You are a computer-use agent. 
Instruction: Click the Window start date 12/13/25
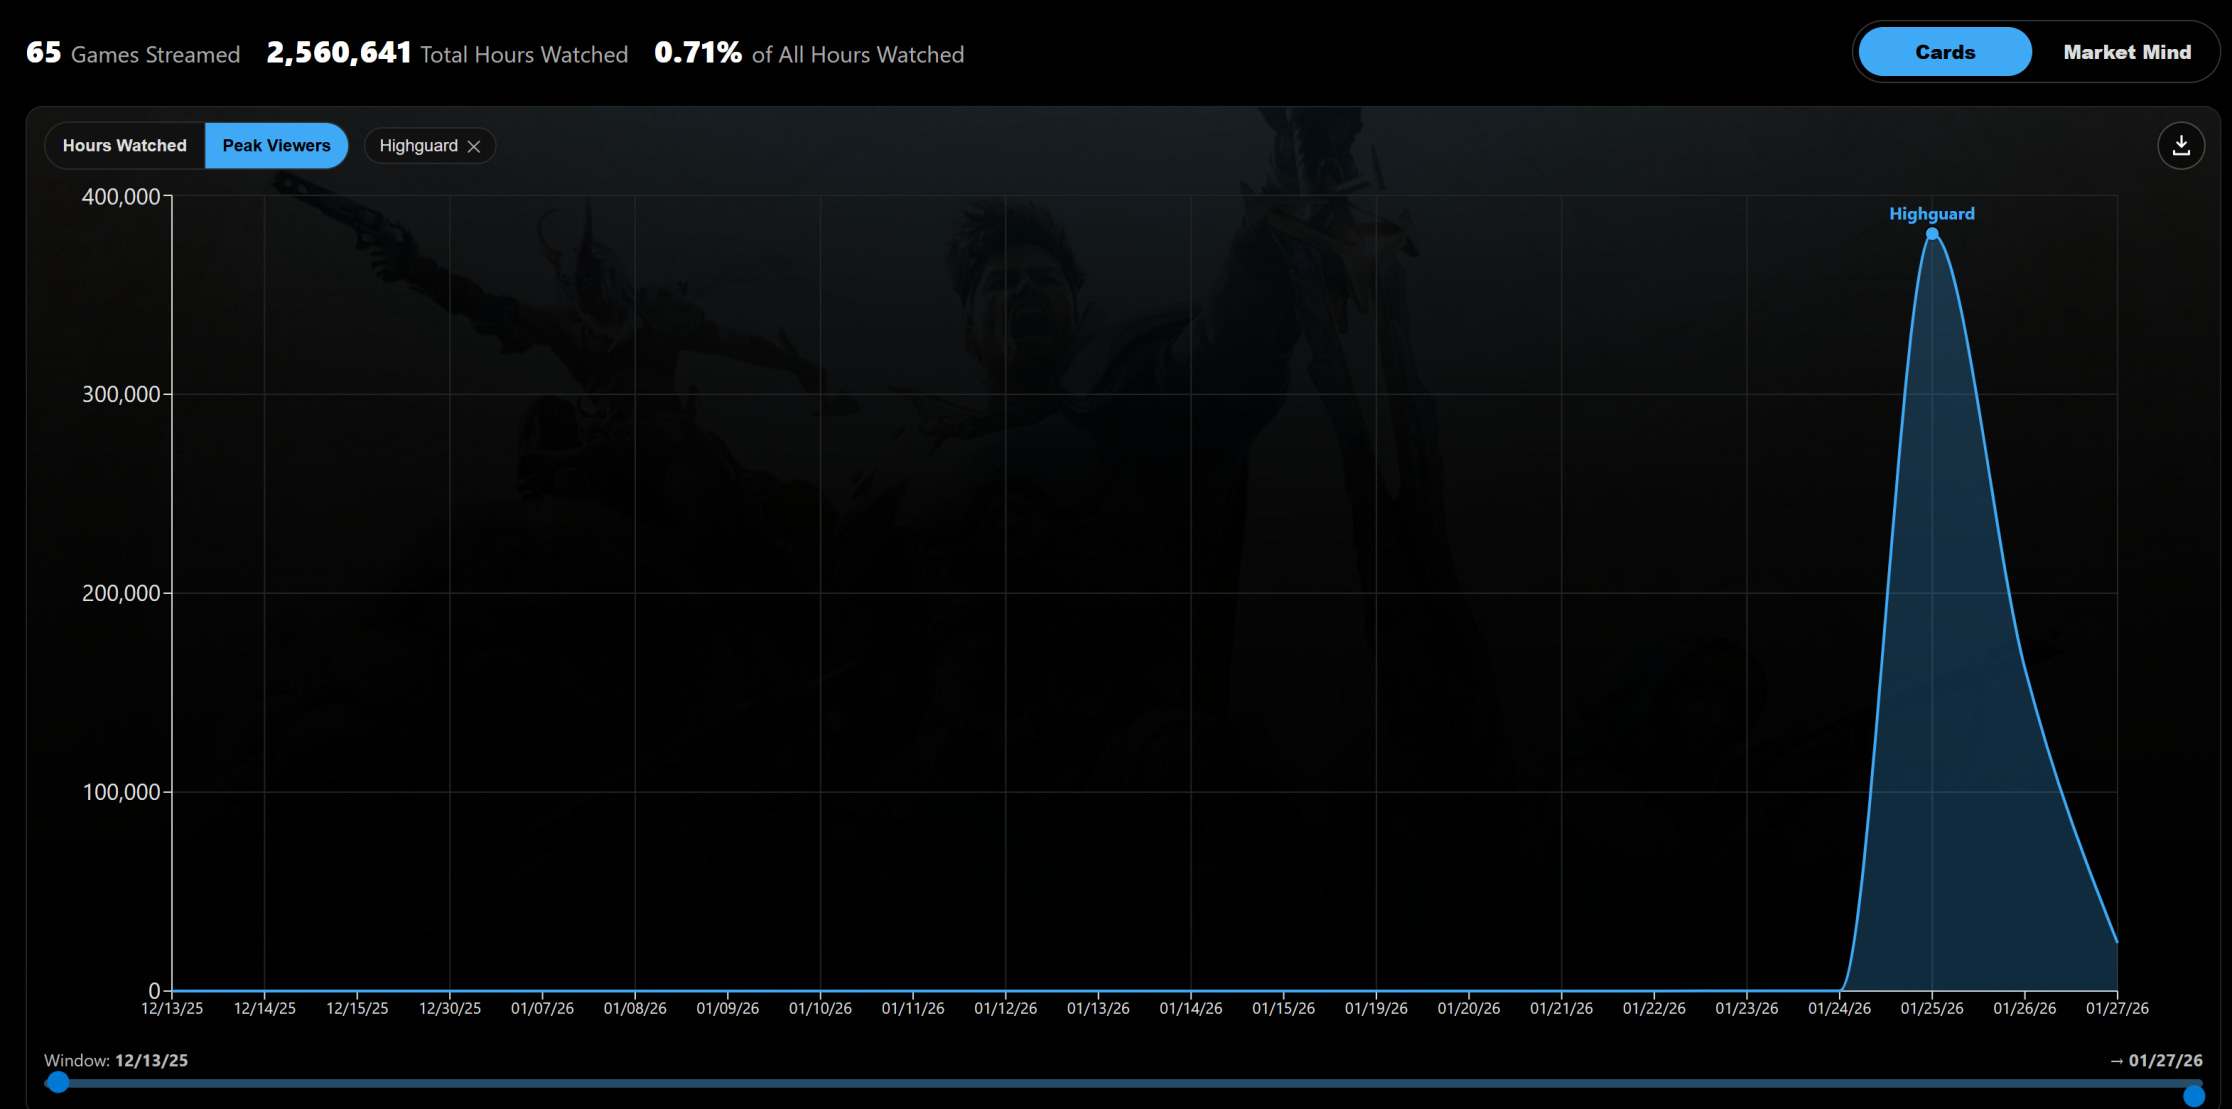[151, 1060]
